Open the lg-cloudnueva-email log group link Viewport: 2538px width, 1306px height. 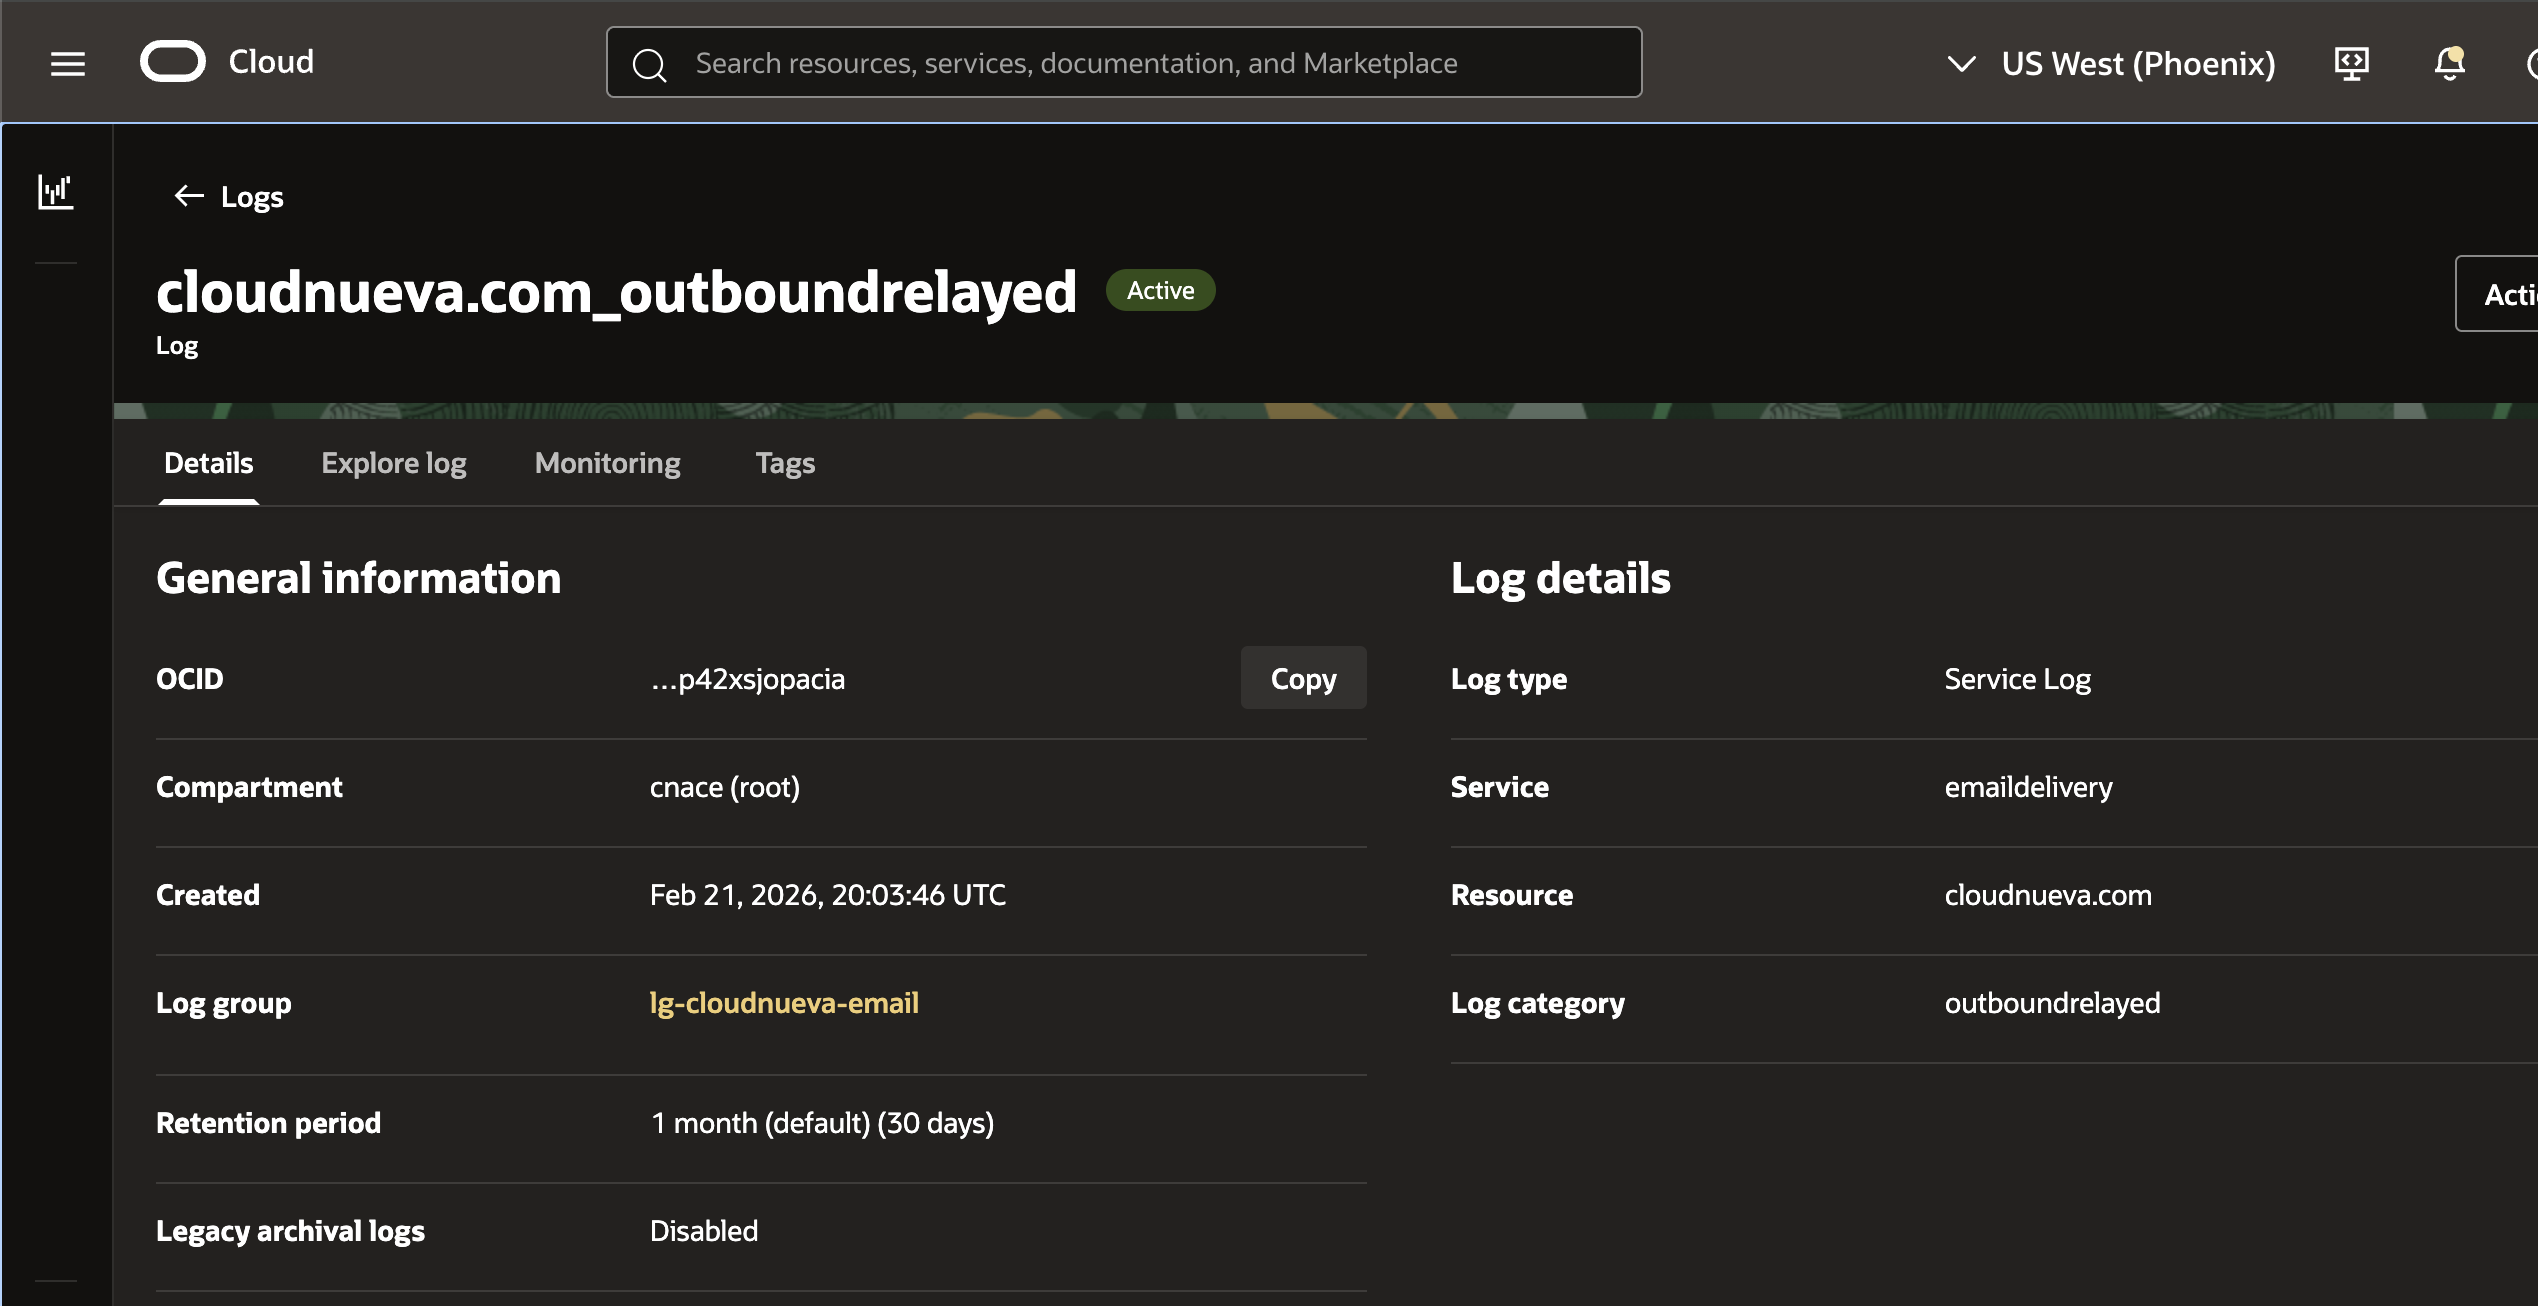pyautogui.click(x=784, y=1002)
